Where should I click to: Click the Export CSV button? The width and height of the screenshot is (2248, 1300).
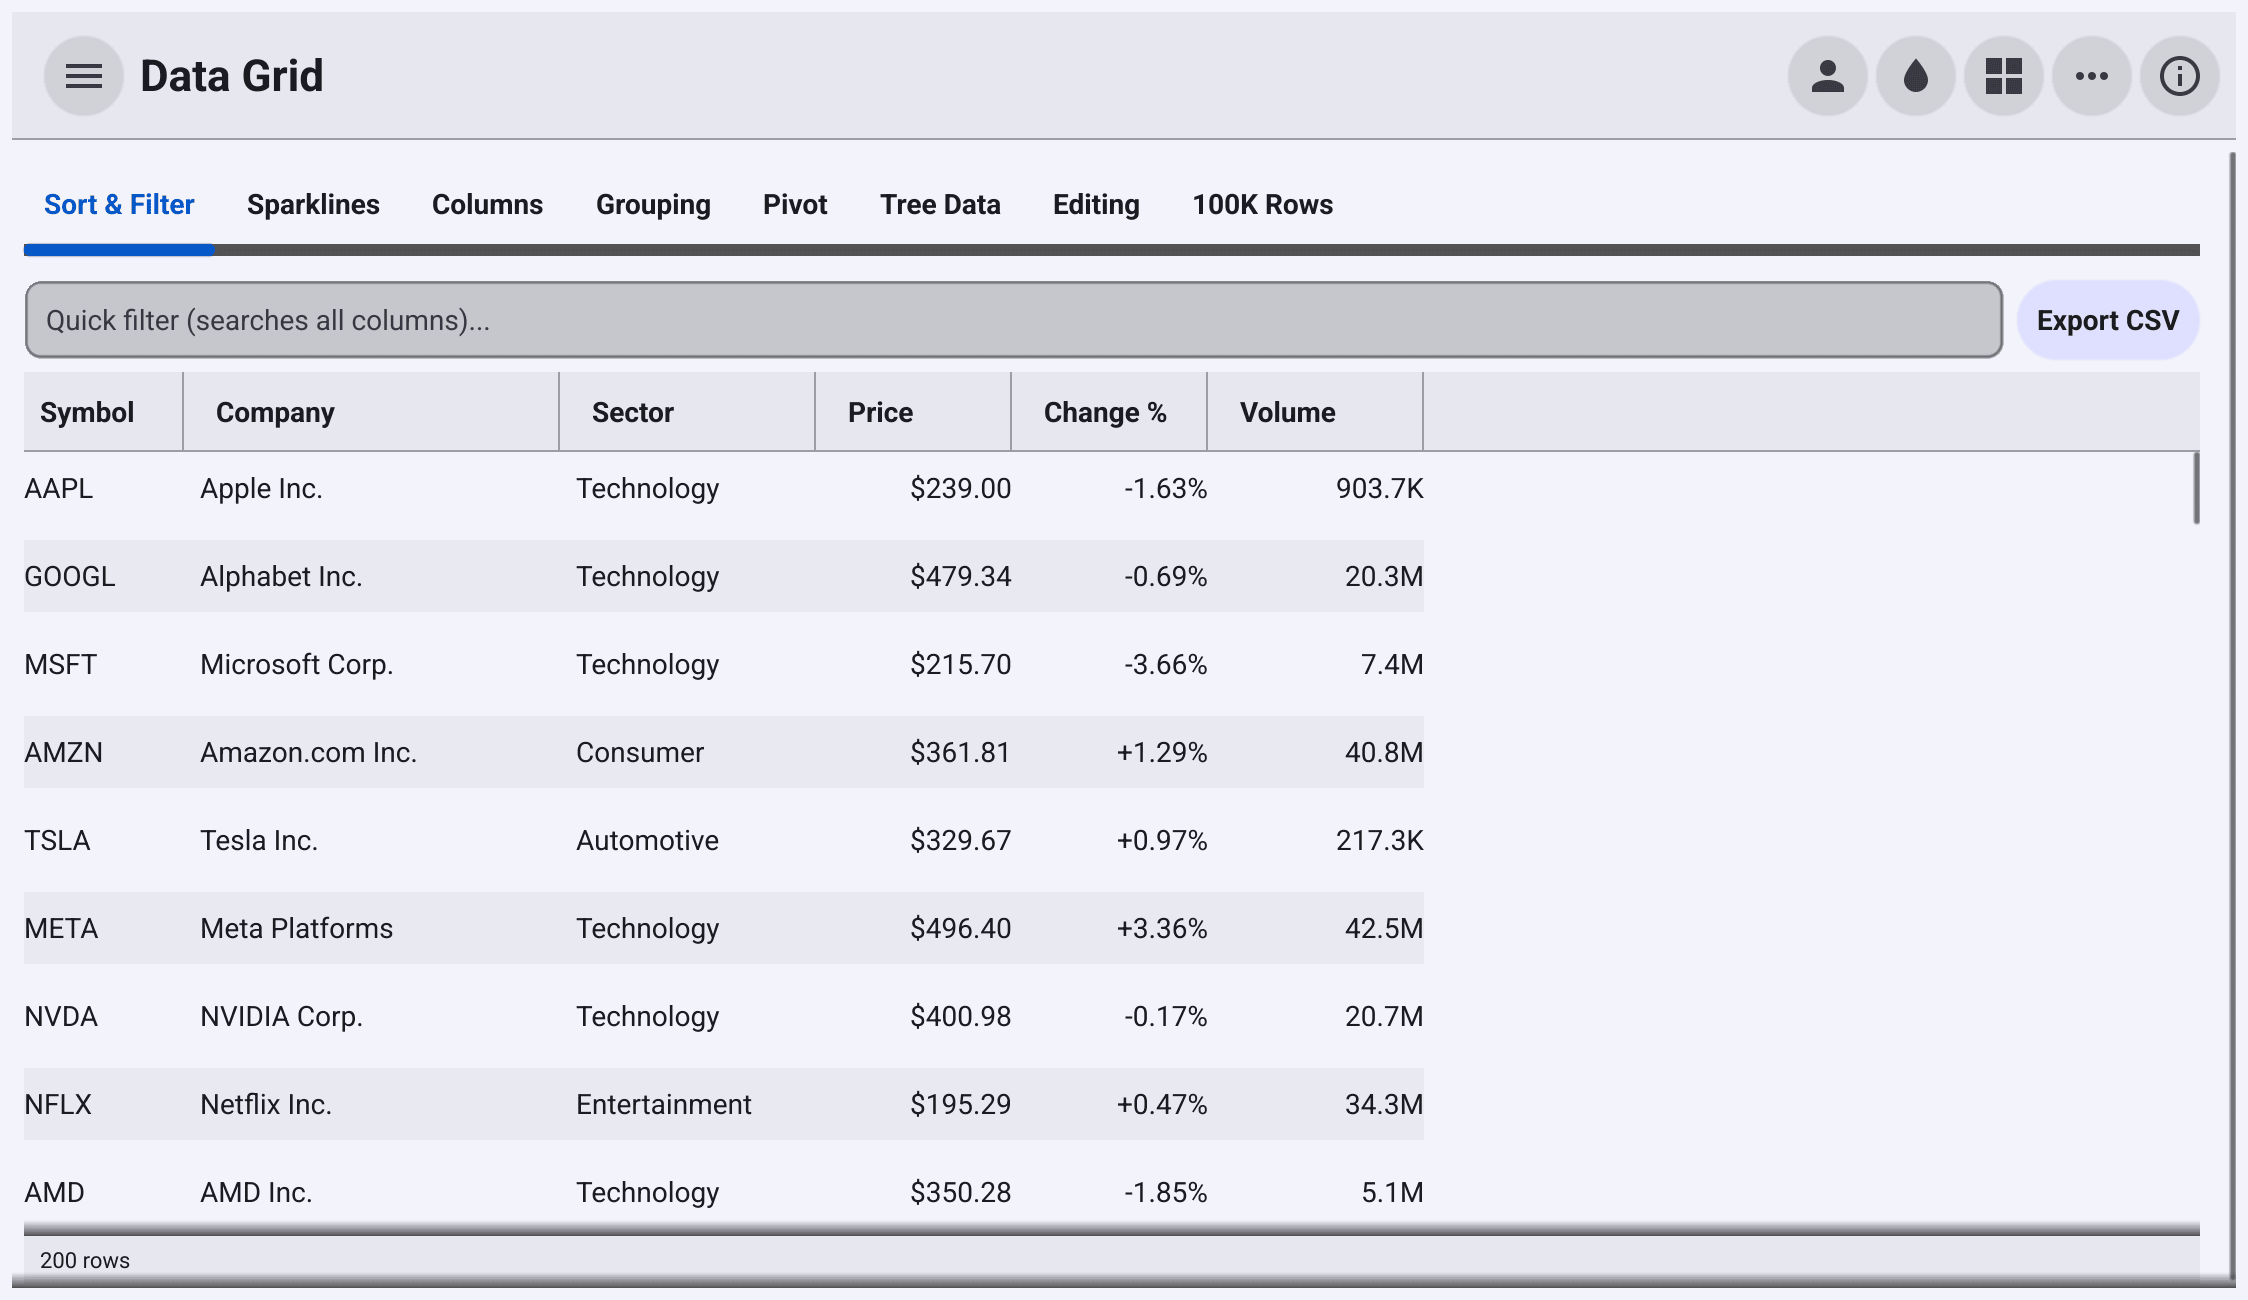2108,320
